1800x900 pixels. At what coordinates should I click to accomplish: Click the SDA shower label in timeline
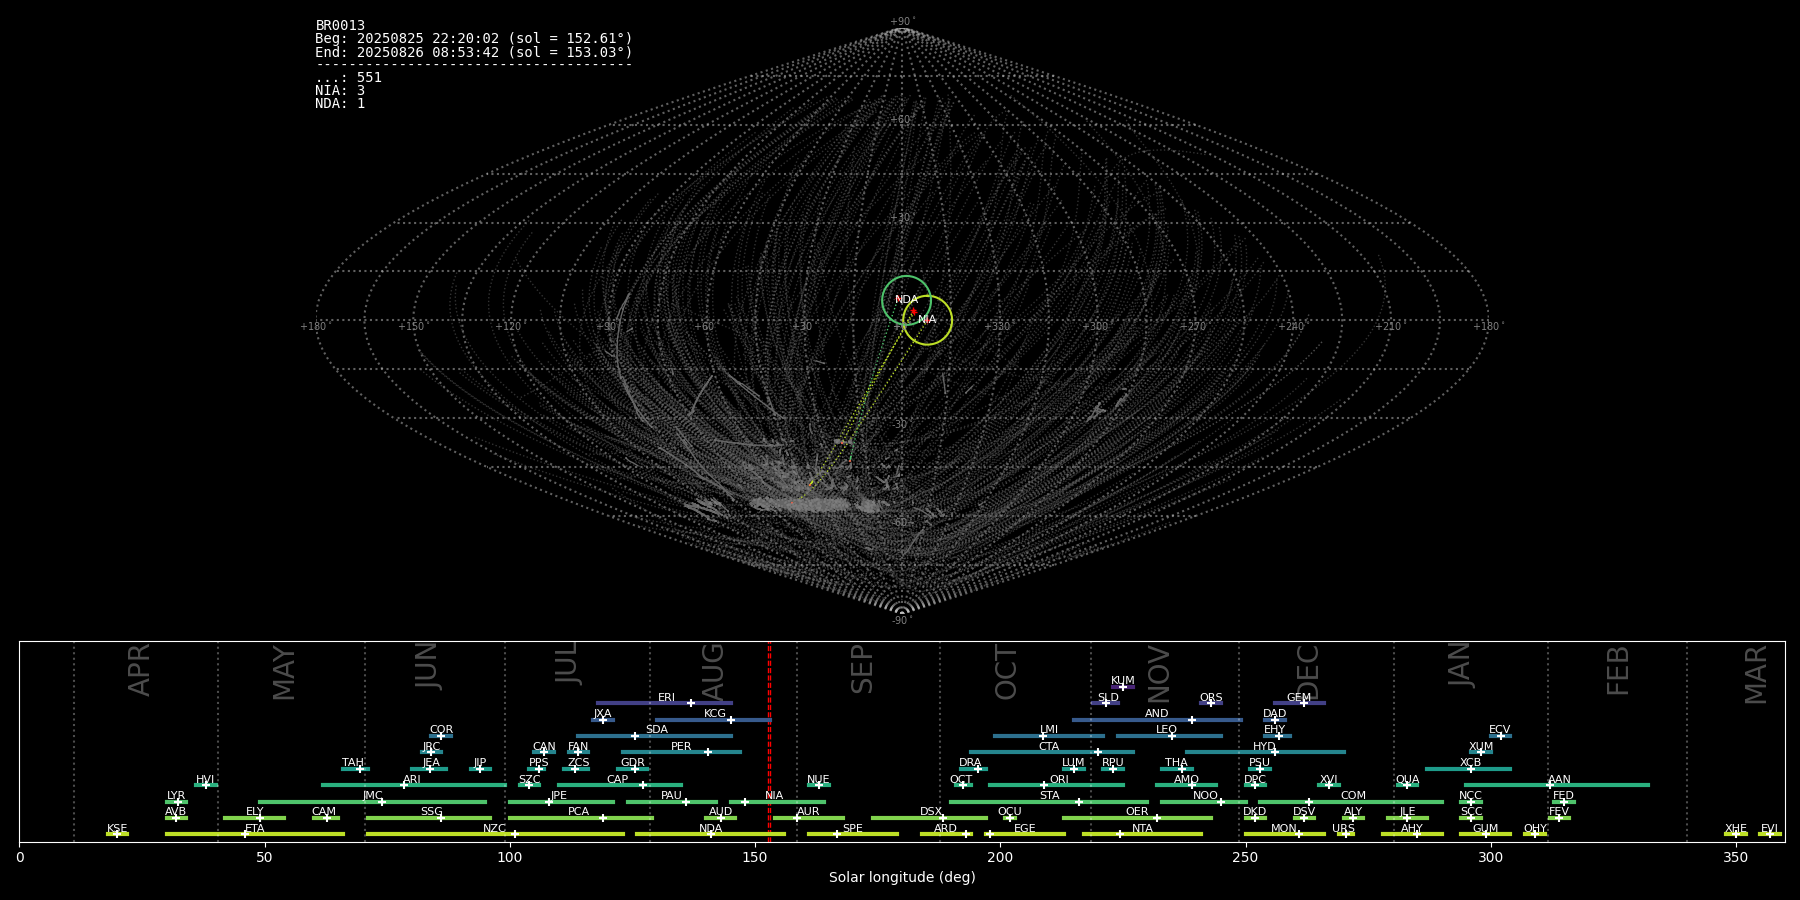coord(657,730)
